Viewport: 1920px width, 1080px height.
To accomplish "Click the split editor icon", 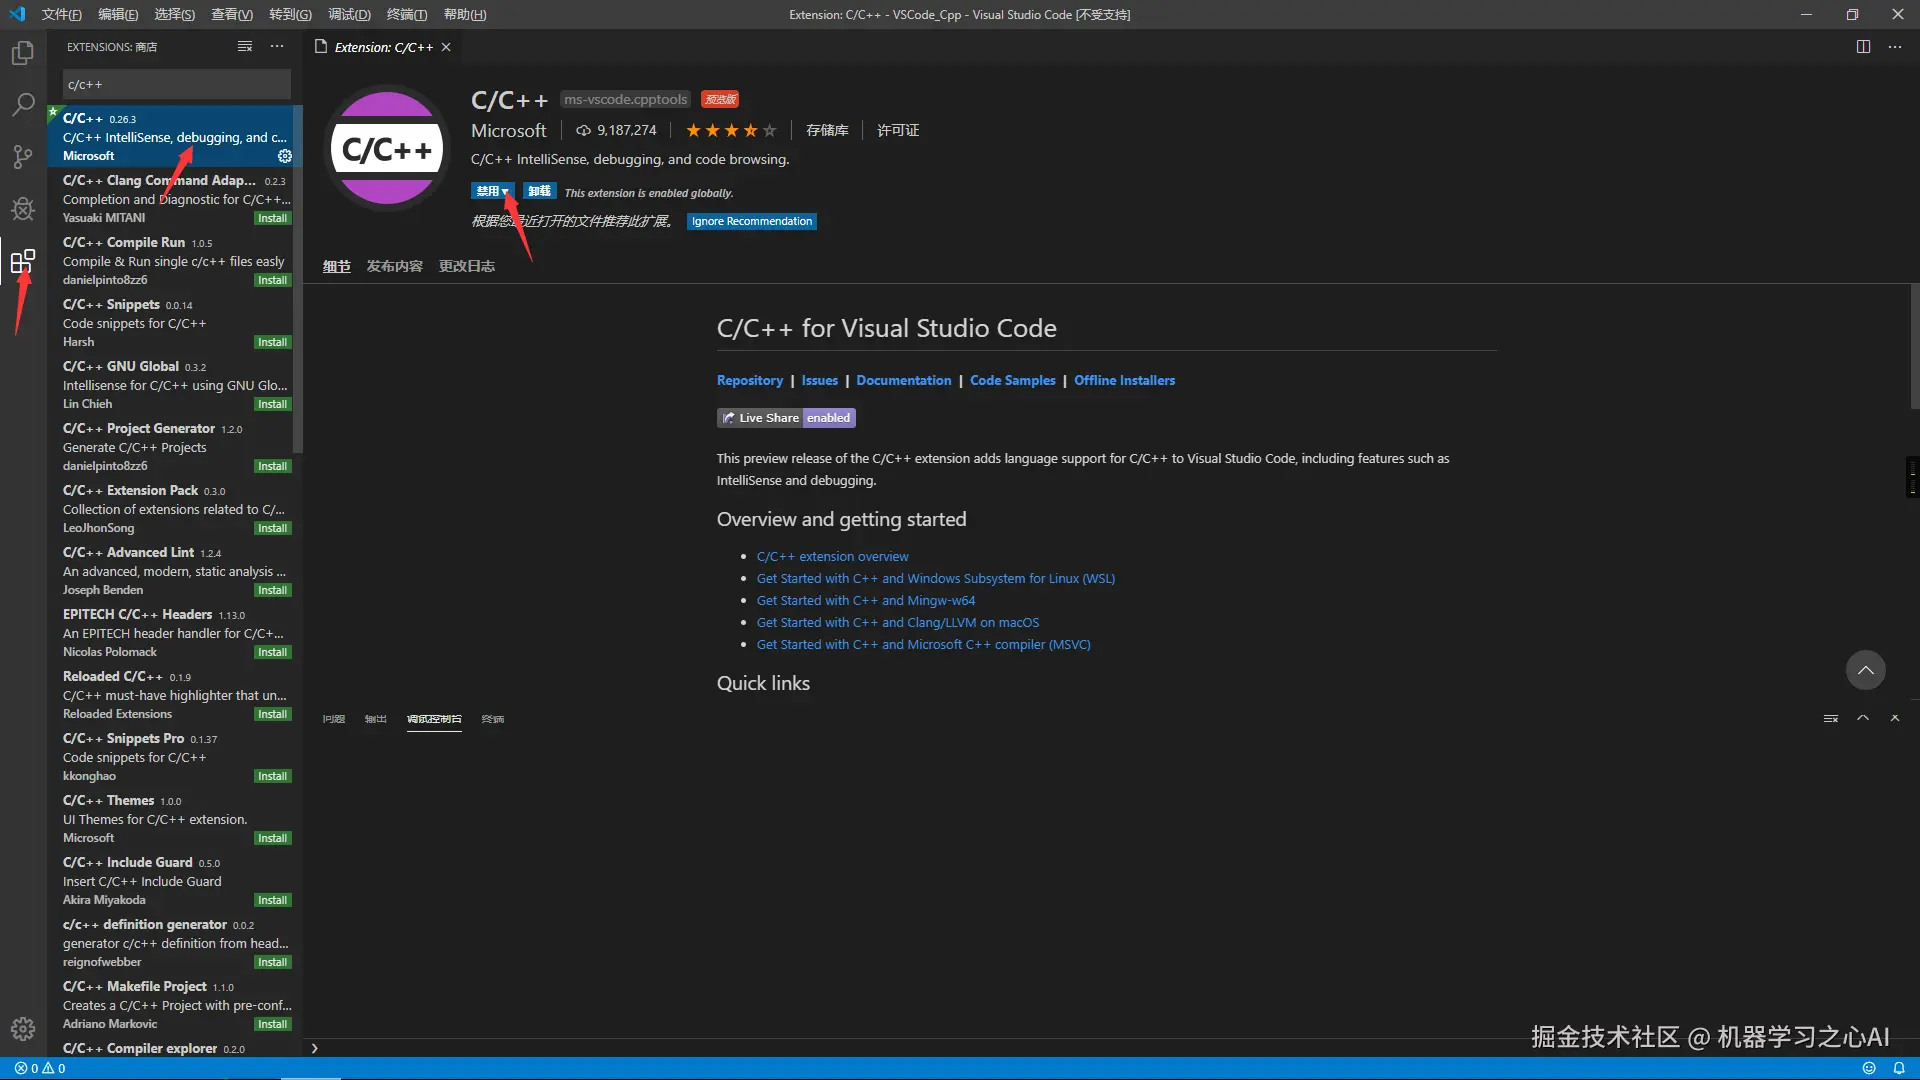I will [1863, 47].
